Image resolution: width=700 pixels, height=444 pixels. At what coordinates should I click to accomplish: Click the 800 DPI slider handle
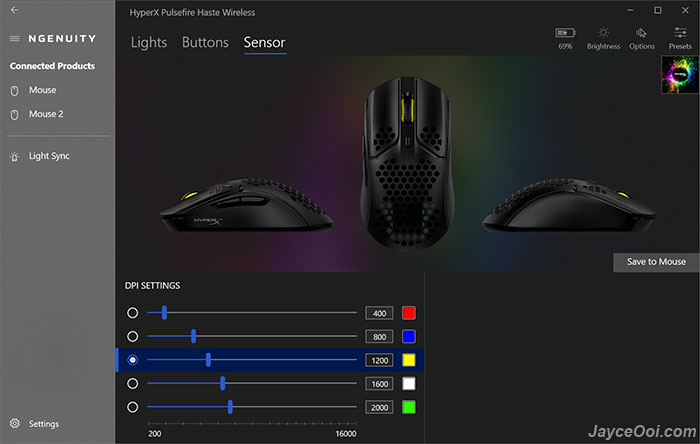(x=193, y=336)
